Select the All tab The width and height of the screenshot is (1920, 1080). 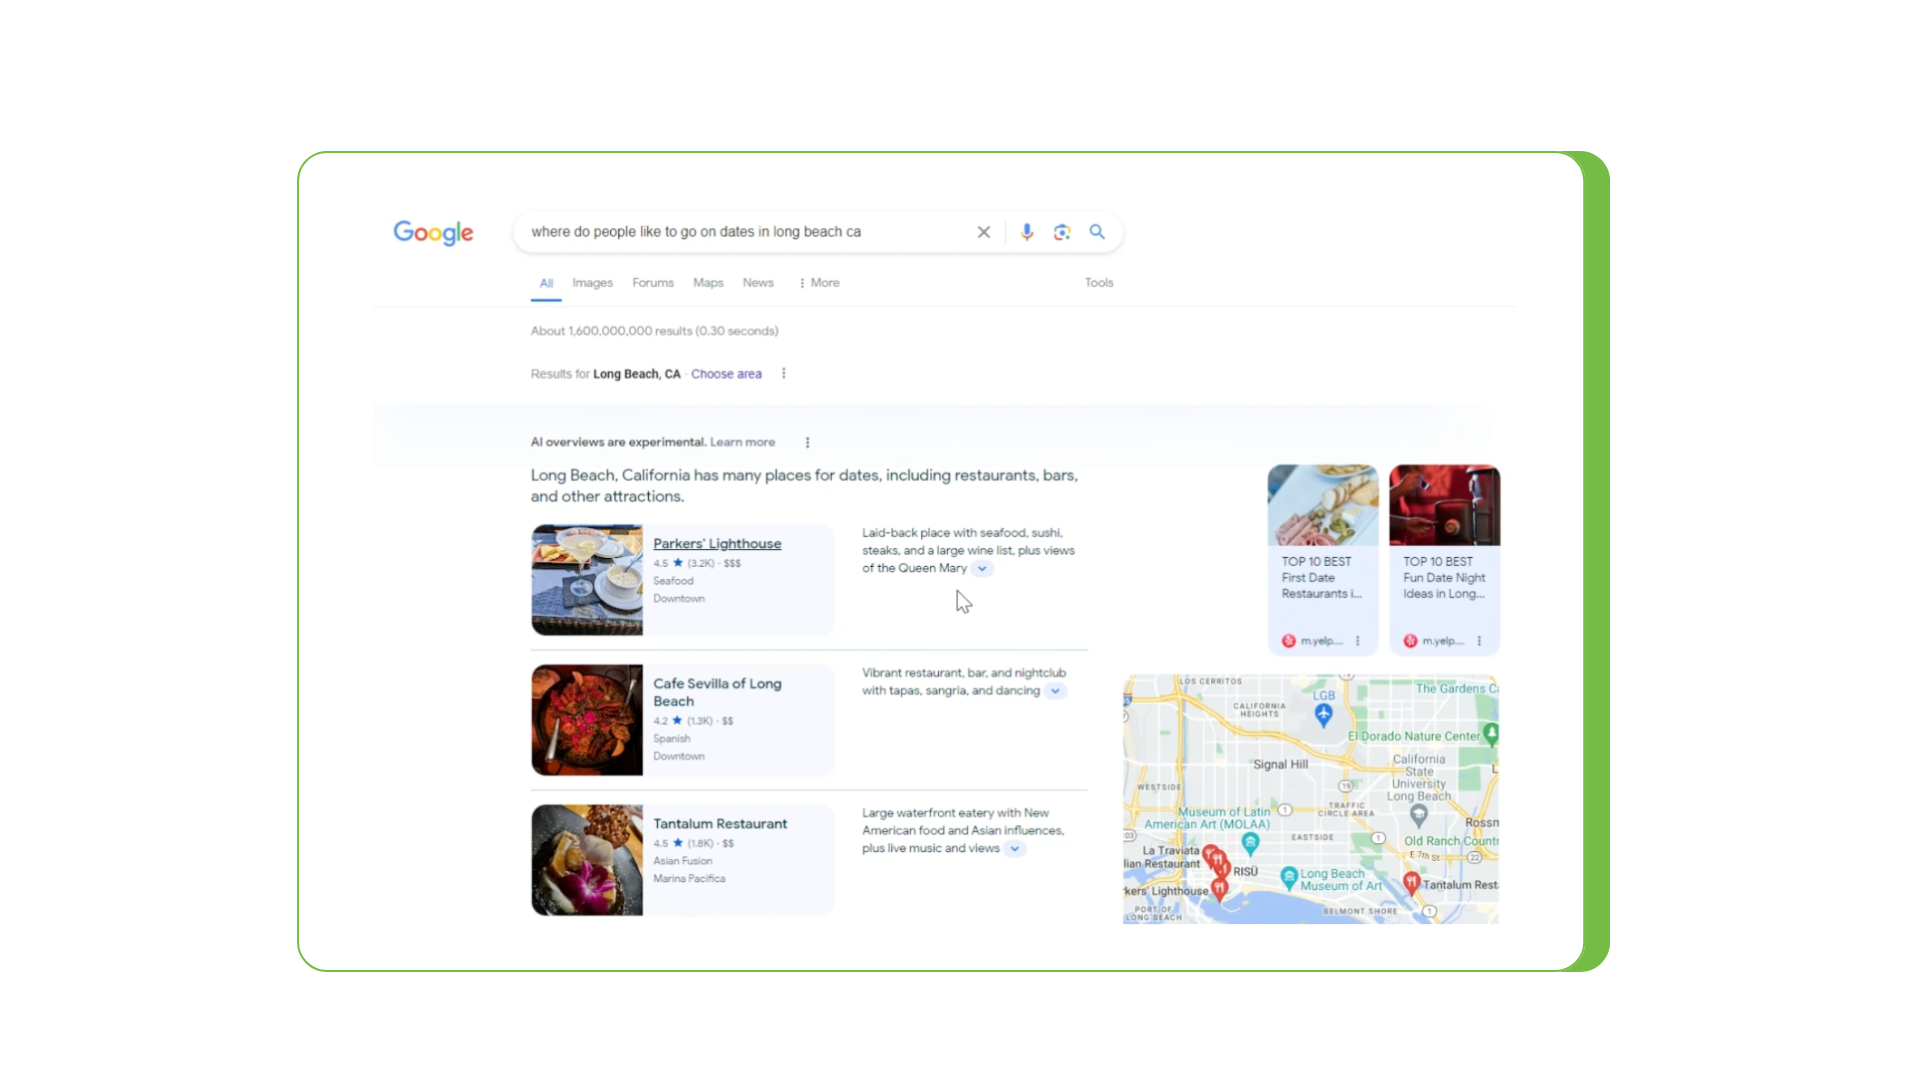(x=546, y=283)
